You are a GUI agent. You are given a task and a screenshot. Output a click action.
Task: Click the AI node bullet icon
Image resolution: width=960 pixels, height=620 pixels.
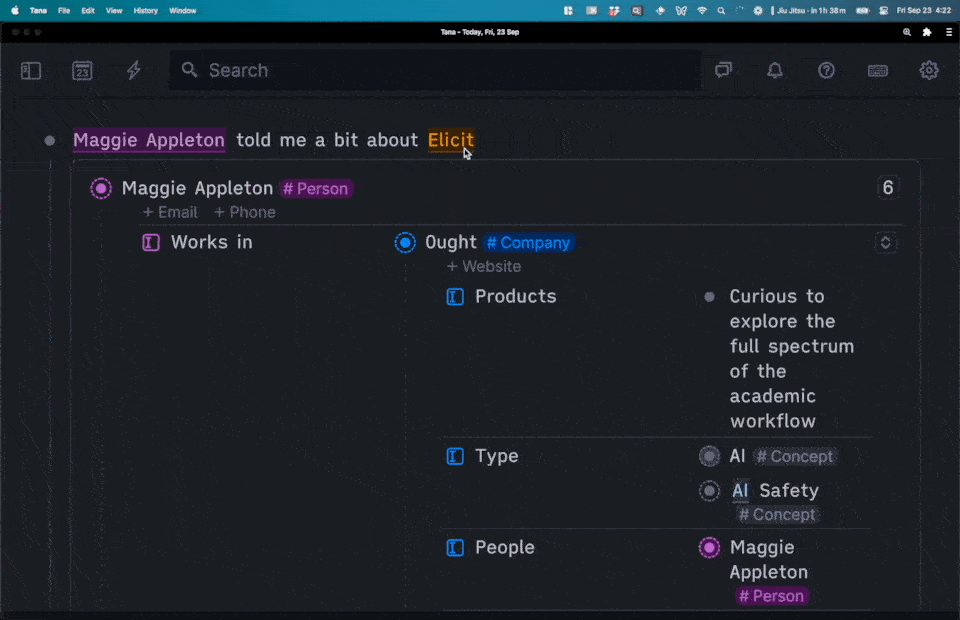(x=710, y=457)
